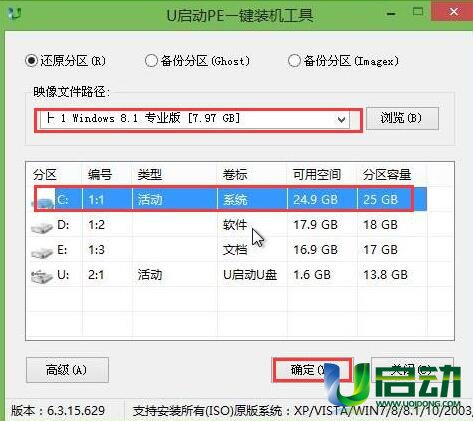Maximize the installer window
The width and height of the screenshot is (473, 421).
coord(418,12)
